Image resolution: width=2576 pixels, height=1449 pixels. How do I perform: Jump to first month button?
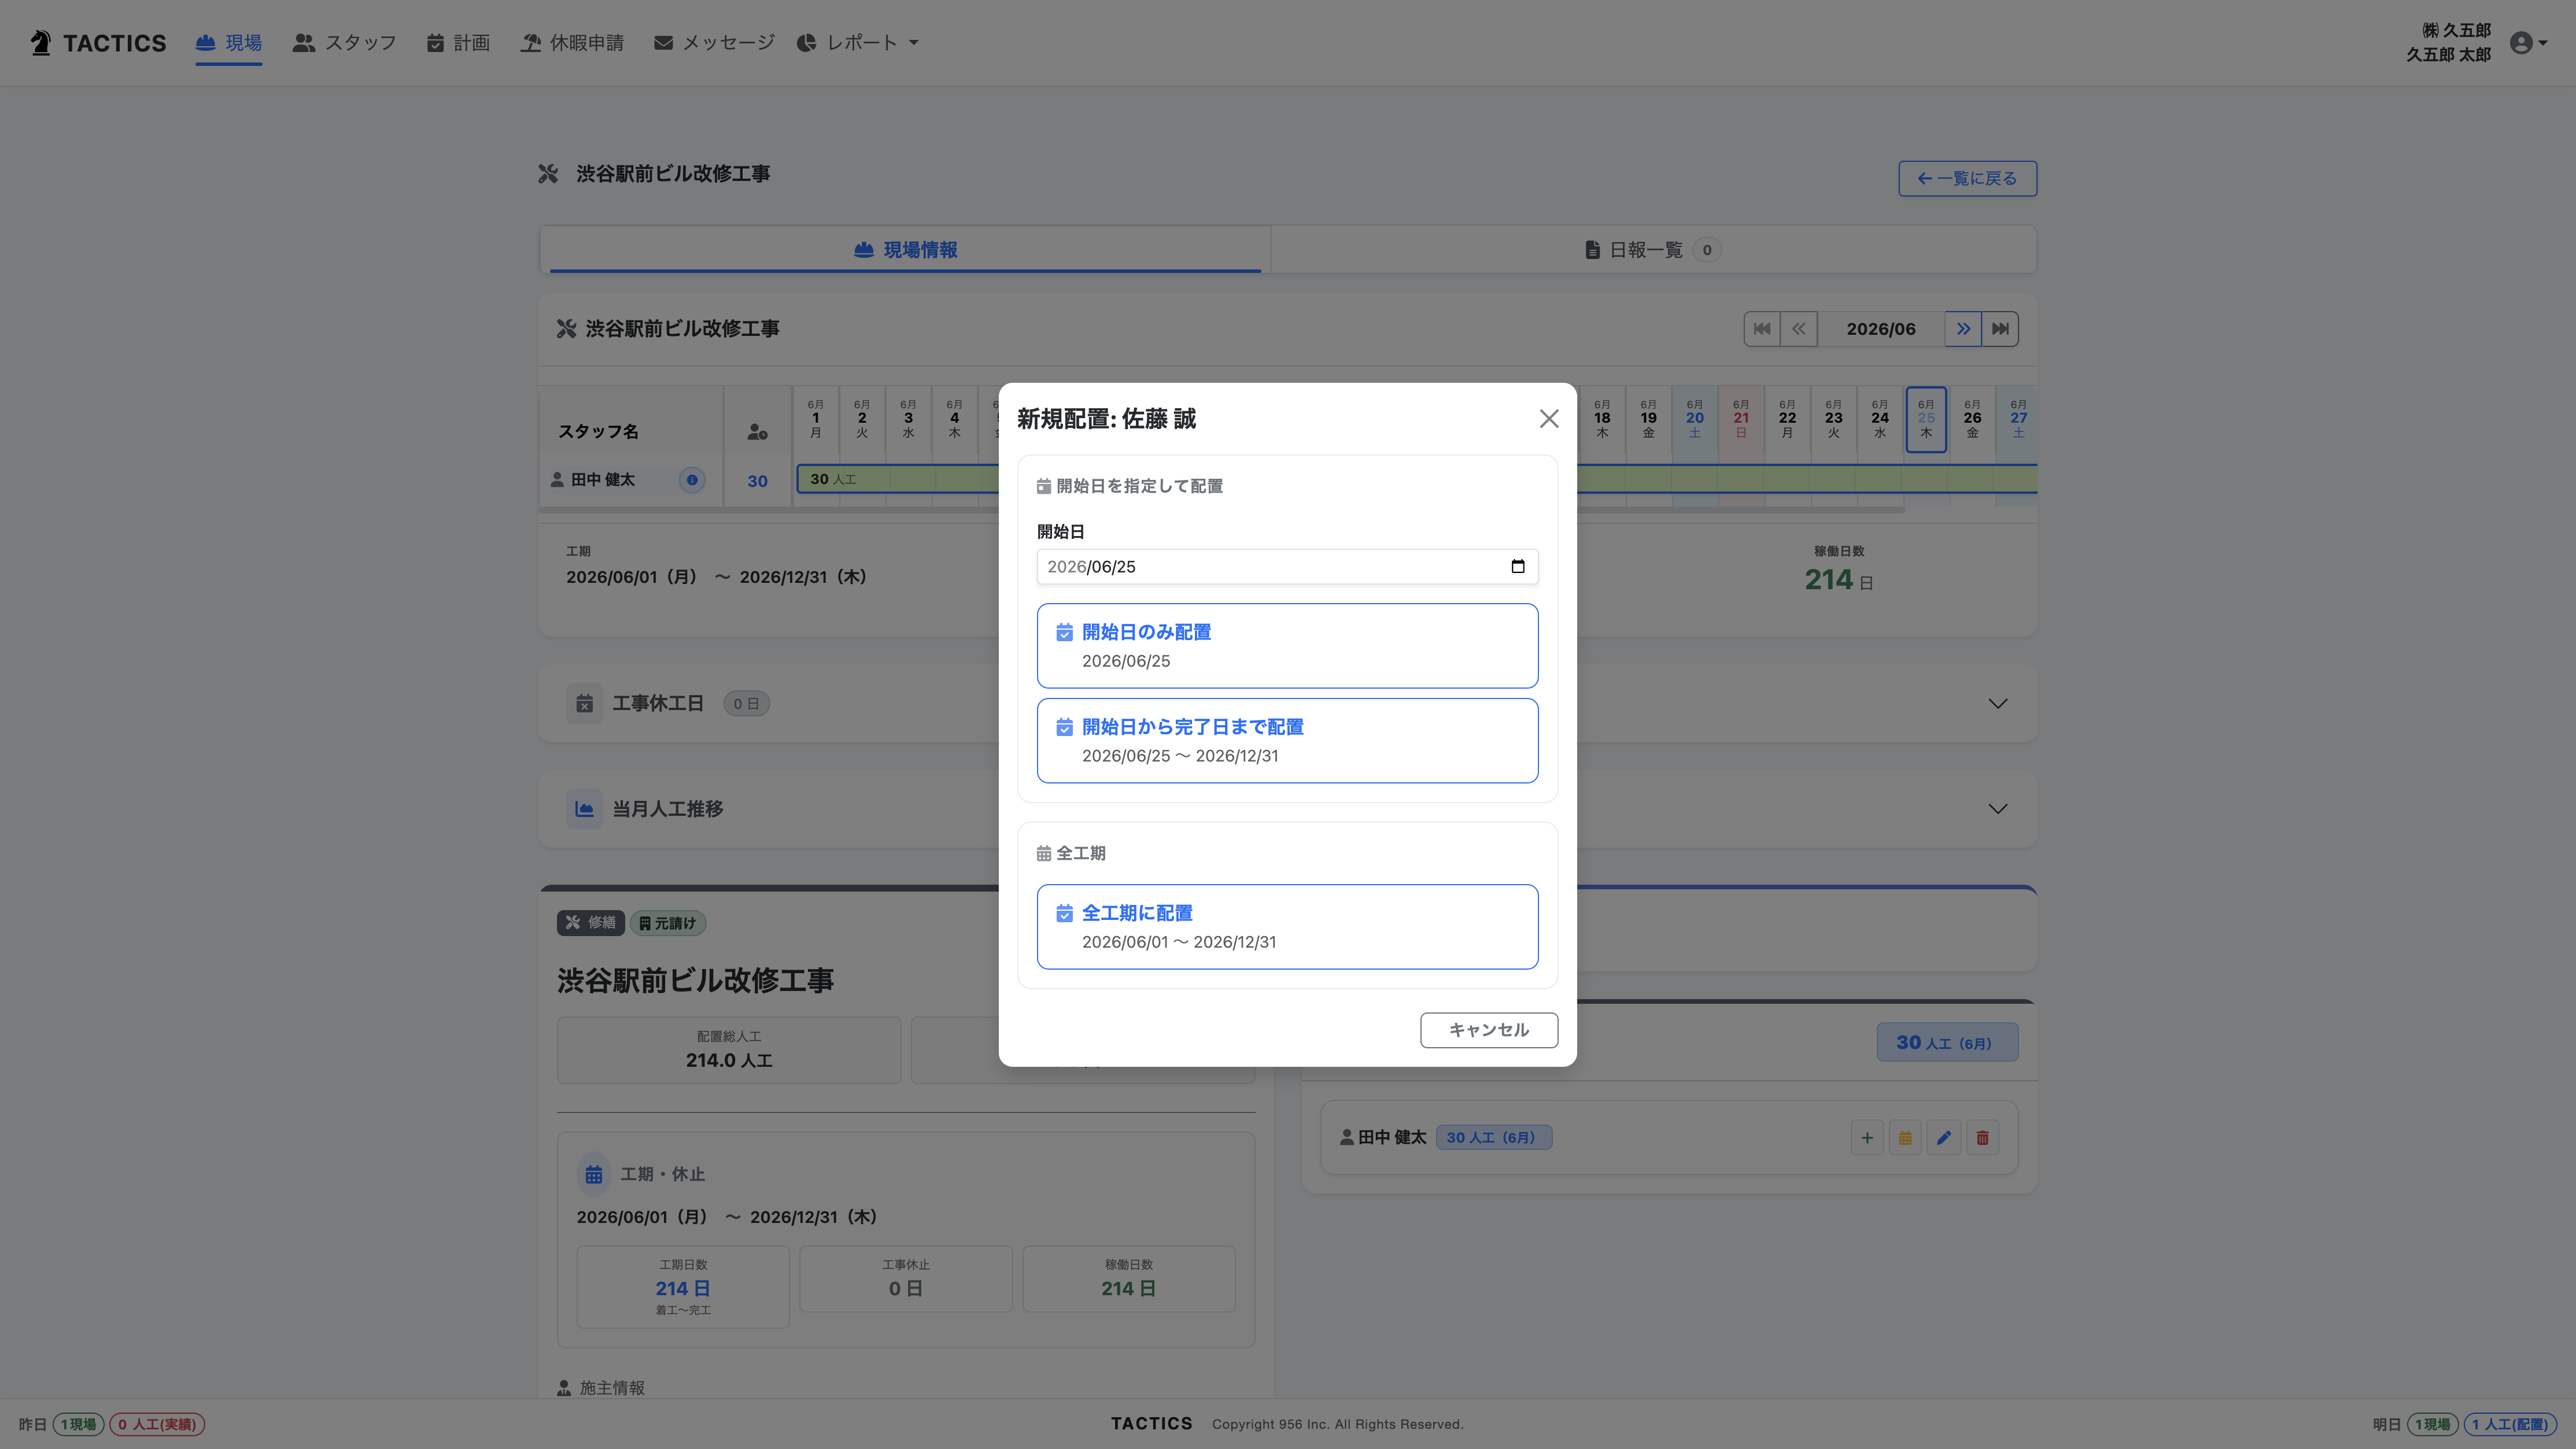click(x=1762, y=329)
